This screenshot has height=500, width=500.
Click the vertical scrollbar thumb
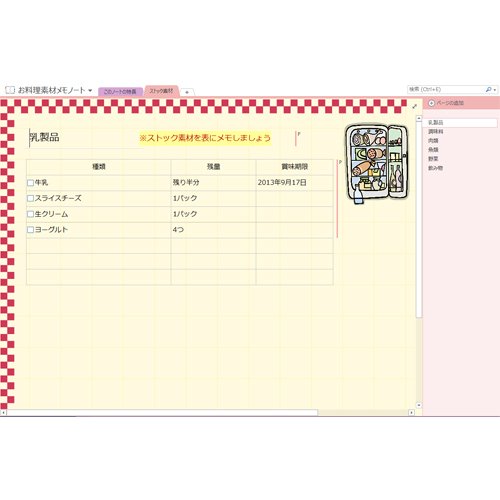(x=419, y=219)
